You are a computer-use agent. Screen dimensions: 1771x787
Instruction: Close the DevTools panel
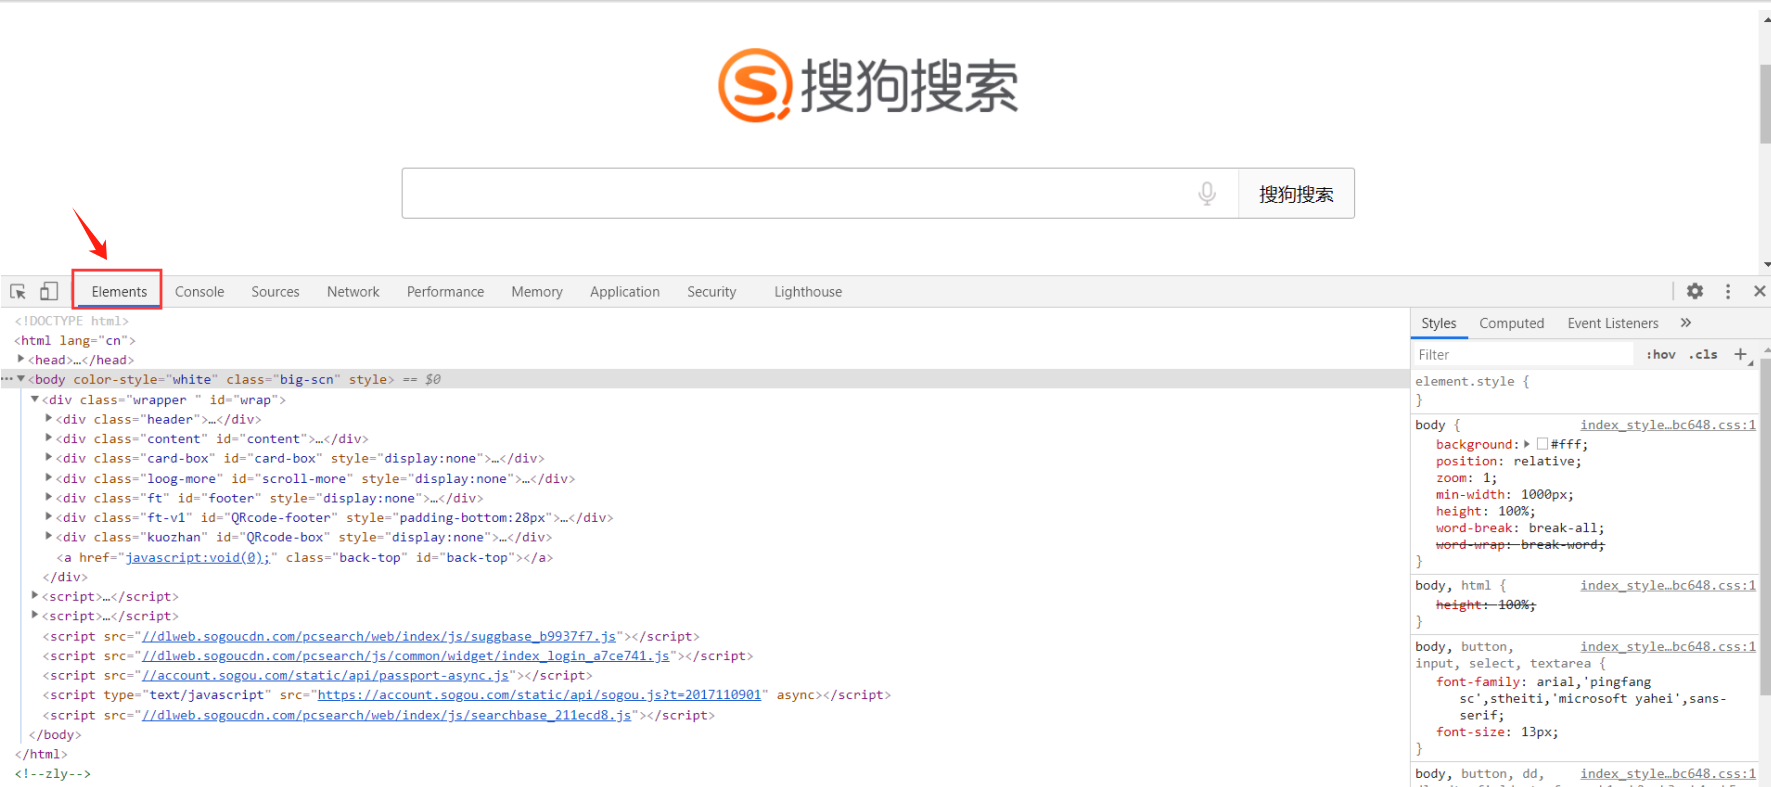pyautogui.click(x=1759, y=291)
